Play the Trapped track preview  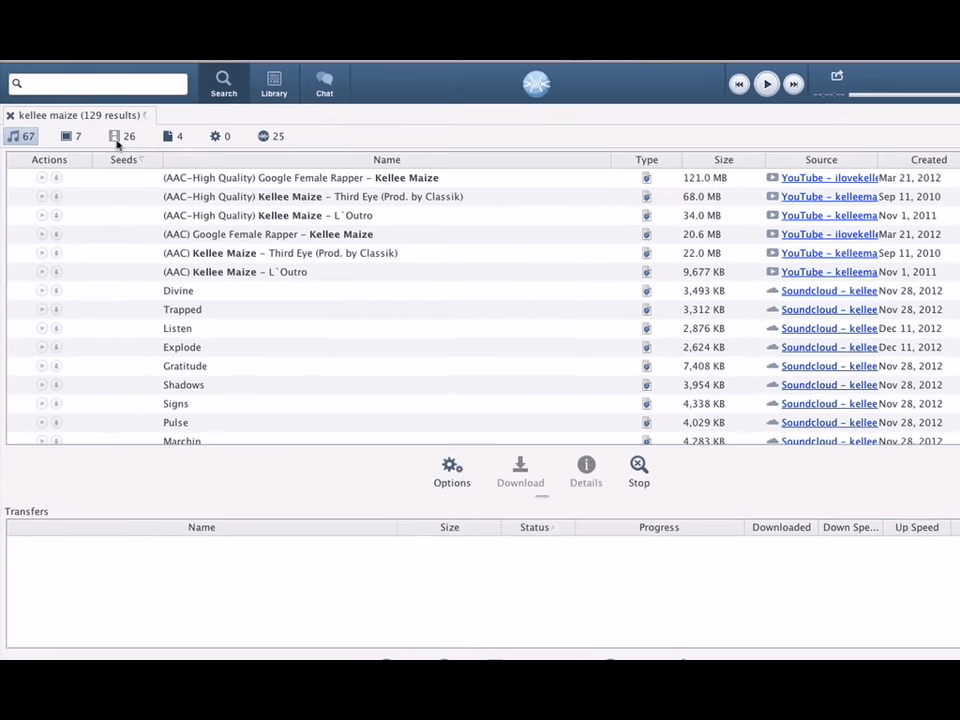(x=42, y=310)
